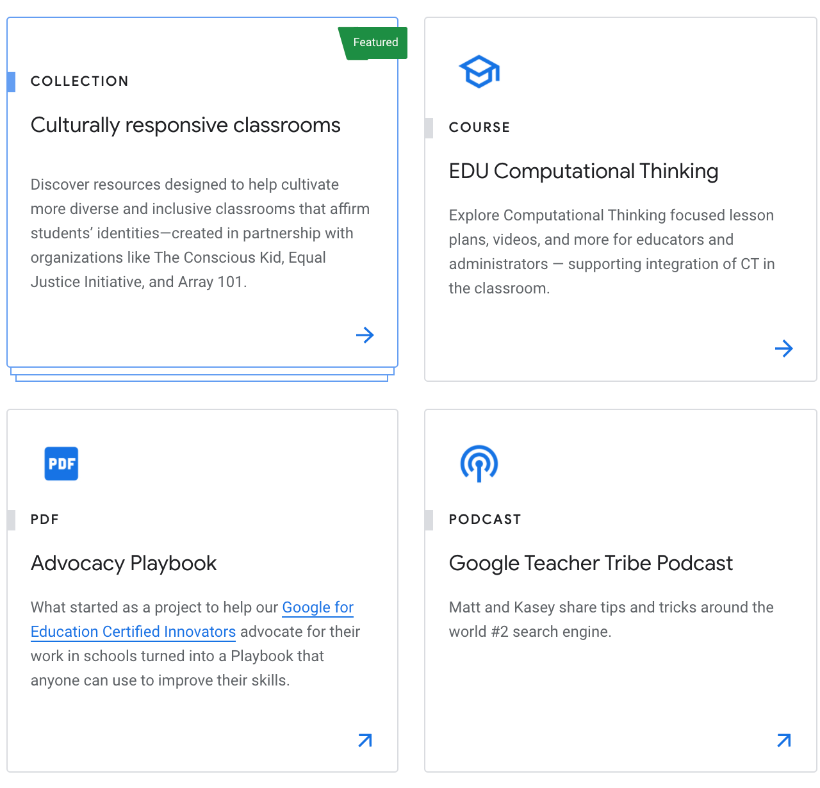Open Google Teacher Tribe Podcast via external link arrow
Screen dimensions: 820x788
point(783,740)
